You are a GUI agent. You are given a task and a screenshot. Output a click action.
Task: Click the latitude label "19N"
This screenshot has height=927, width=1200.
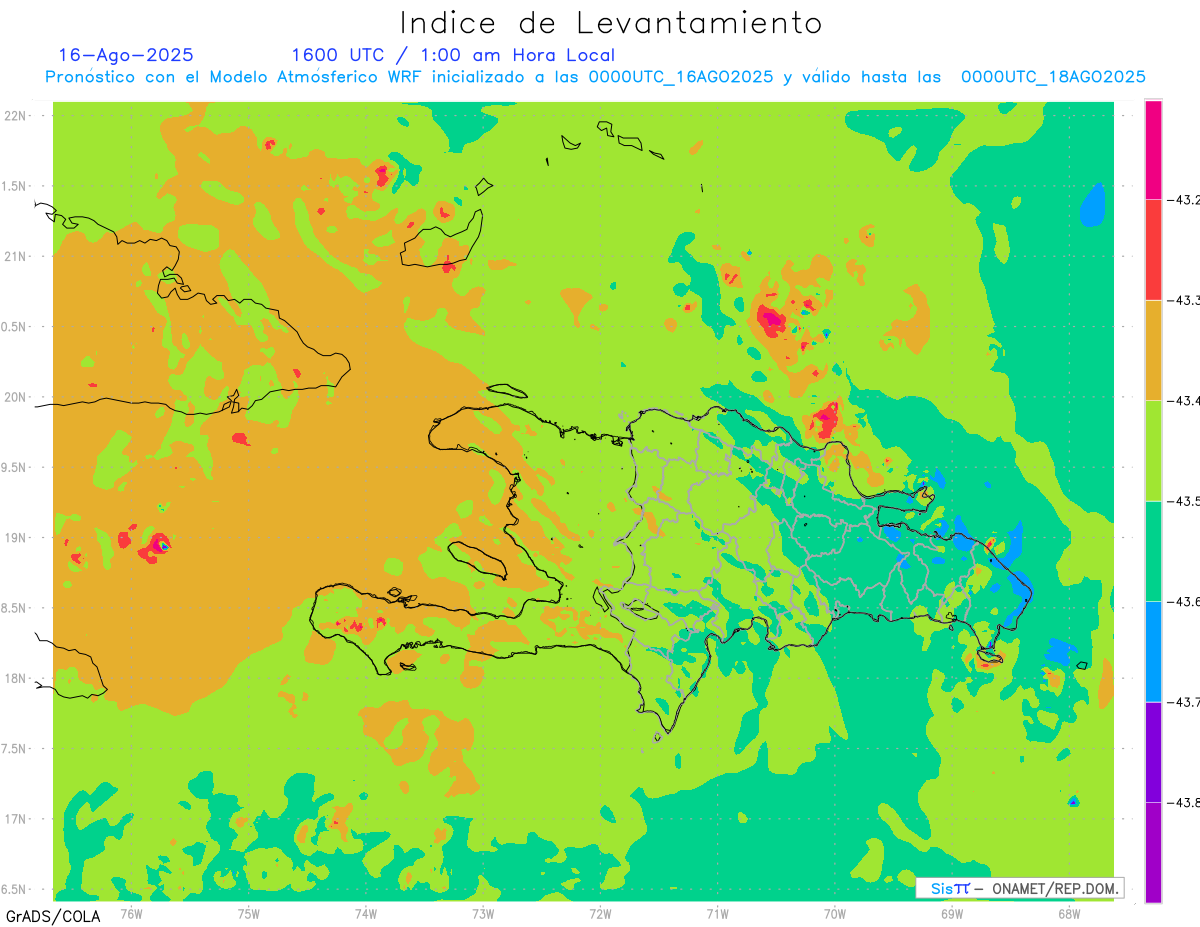[16, 538]
